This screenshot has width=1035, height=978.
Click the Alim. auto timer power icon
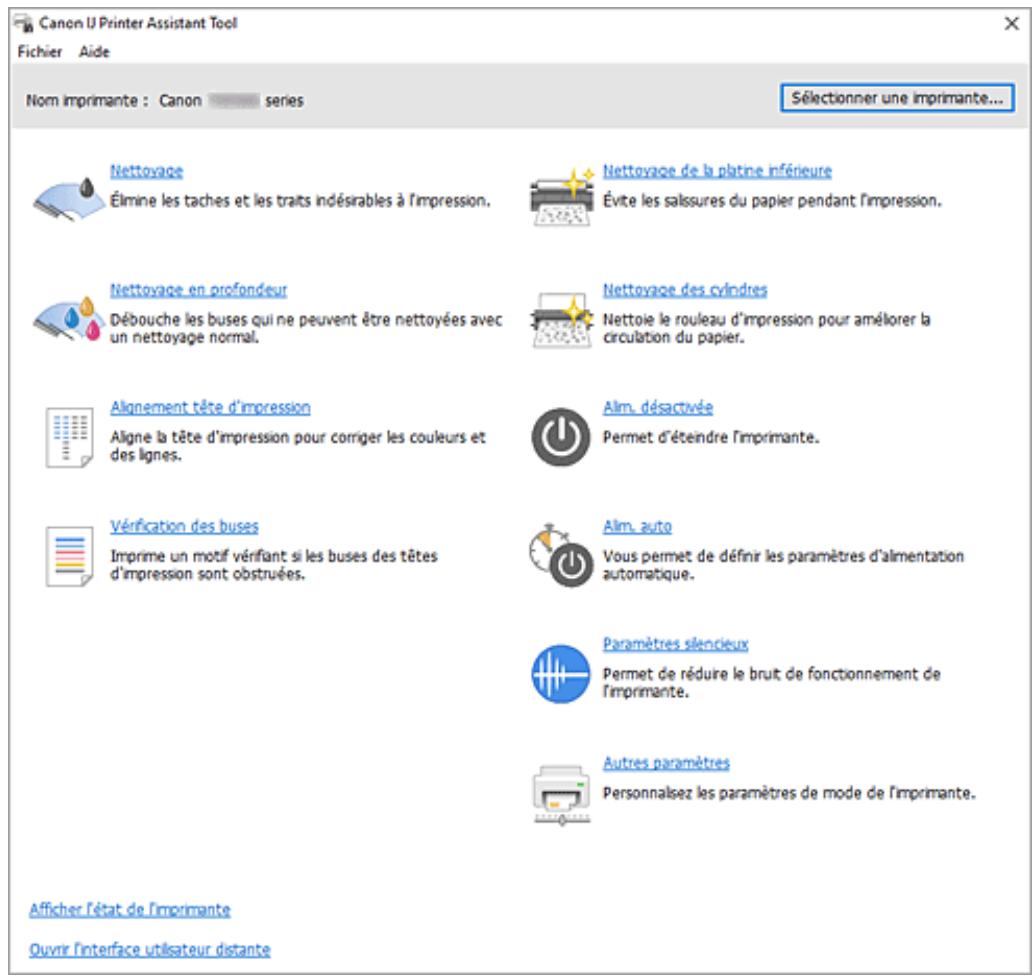tap(561, 556)
